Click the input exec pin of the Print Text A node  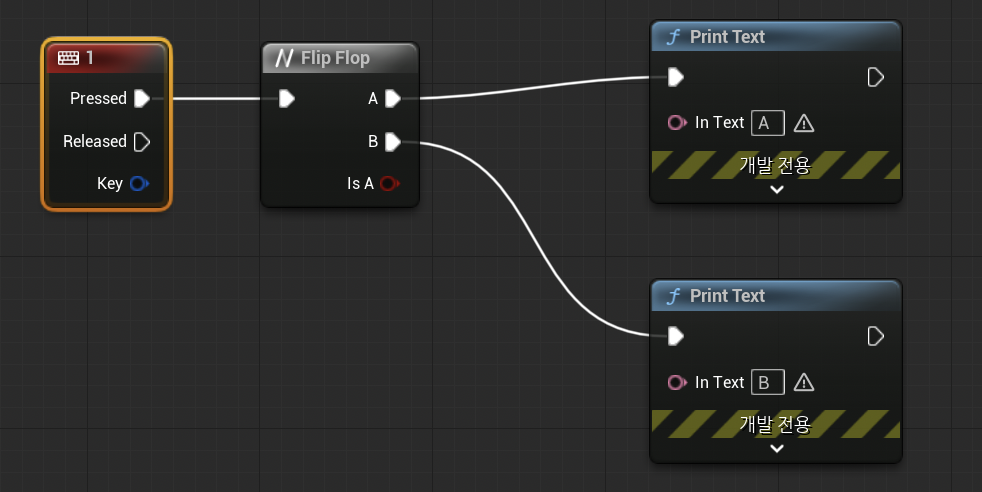[x=675, y=77]
